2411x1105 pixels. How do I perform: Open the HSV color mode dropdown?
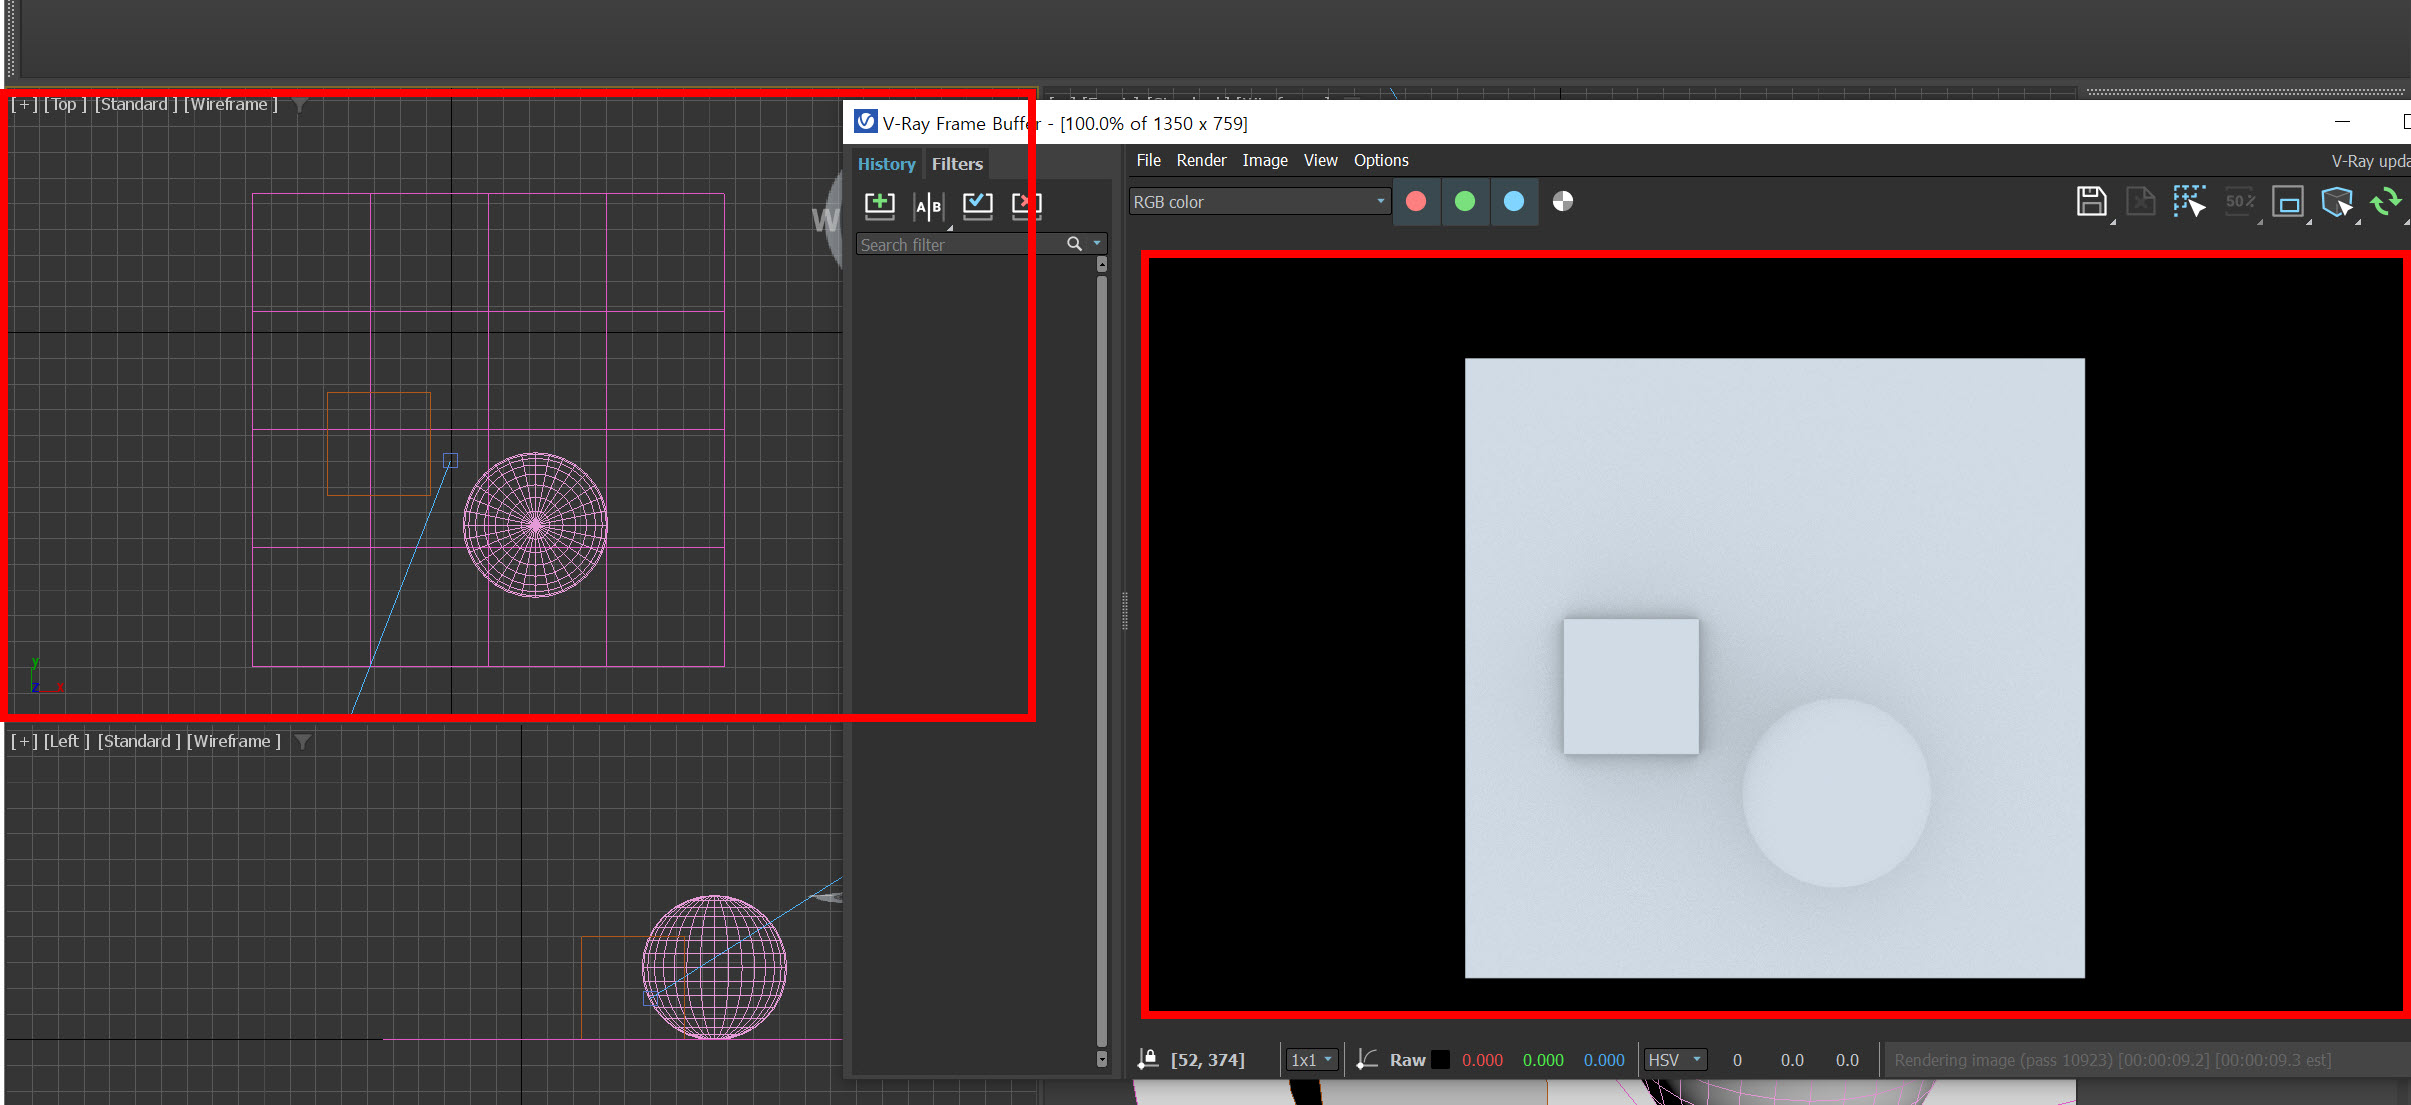pos(1675,1060)
